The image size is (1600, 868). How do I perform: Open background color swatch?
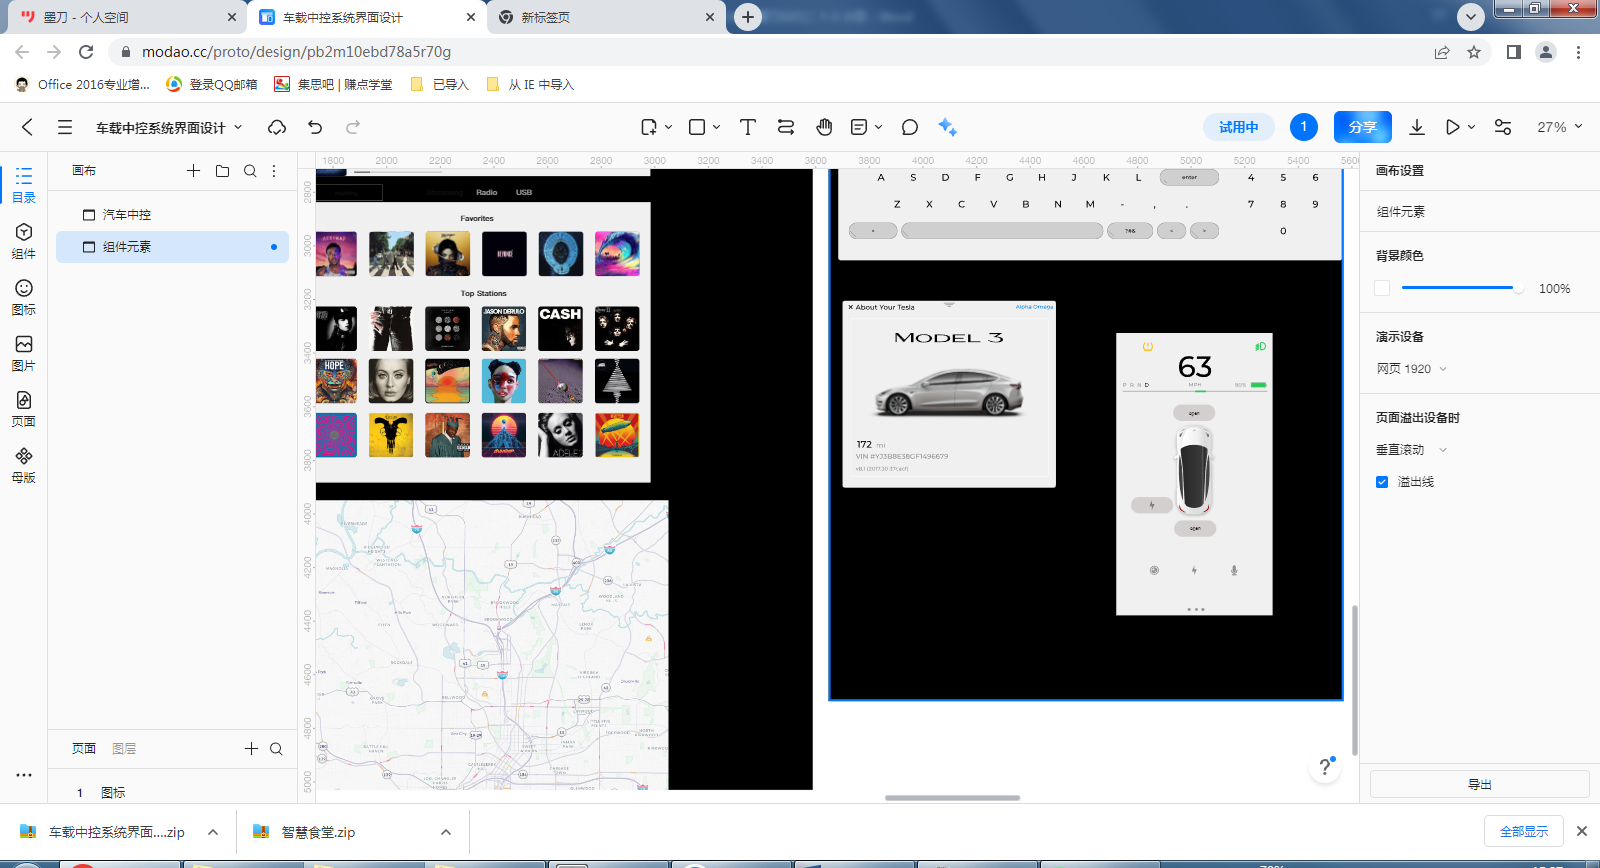pos(1382,288)
